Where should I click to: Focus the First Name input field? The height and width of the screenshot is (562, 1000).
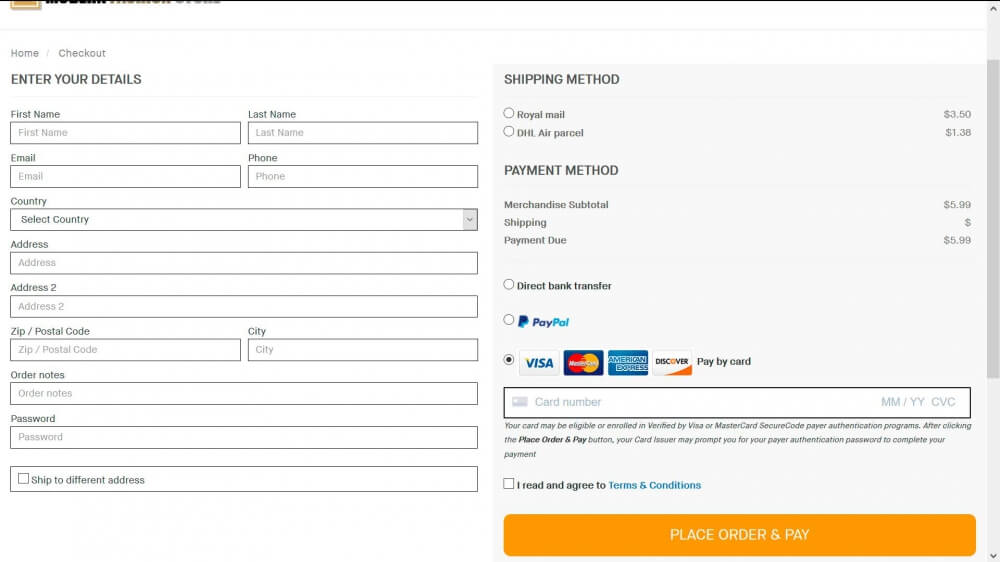(x=125, y=133)
